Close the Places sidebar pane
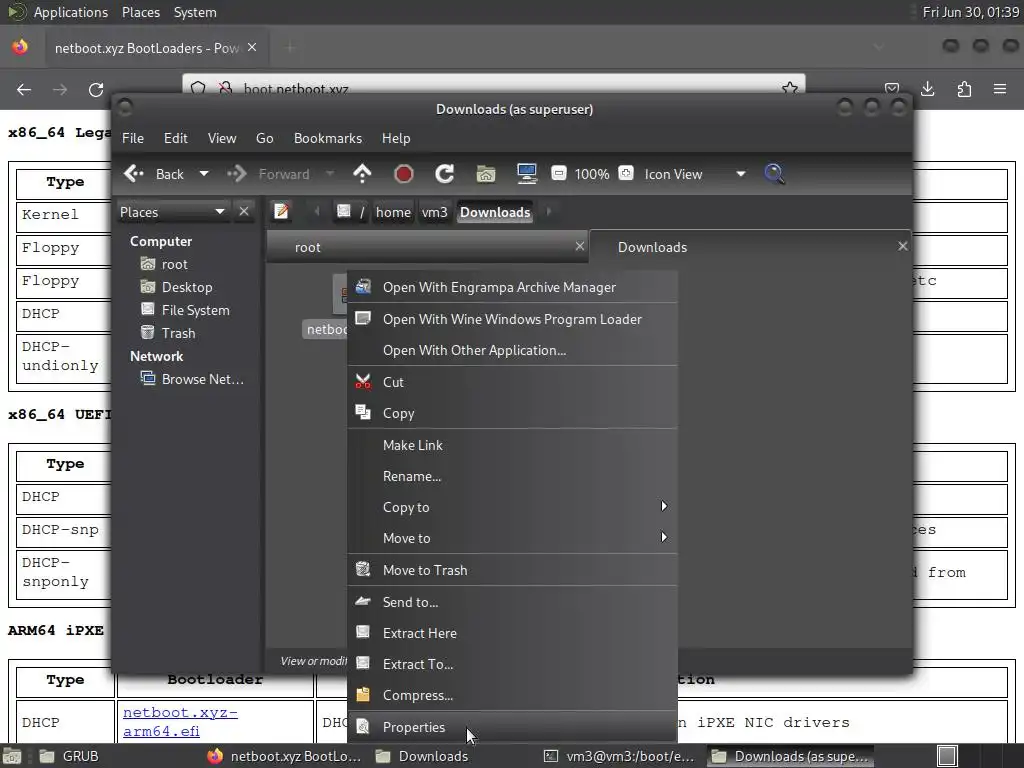 pos(244,212)
